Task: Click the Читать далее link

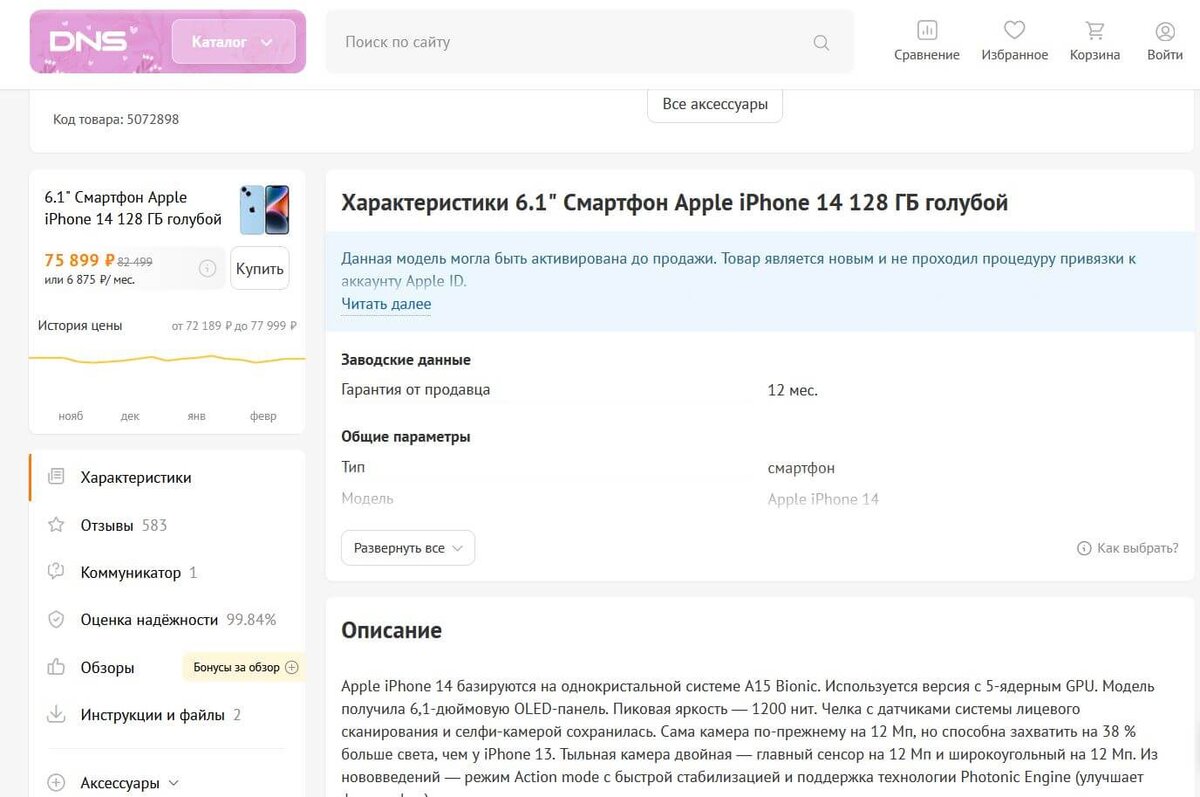Action: point(386,304)
